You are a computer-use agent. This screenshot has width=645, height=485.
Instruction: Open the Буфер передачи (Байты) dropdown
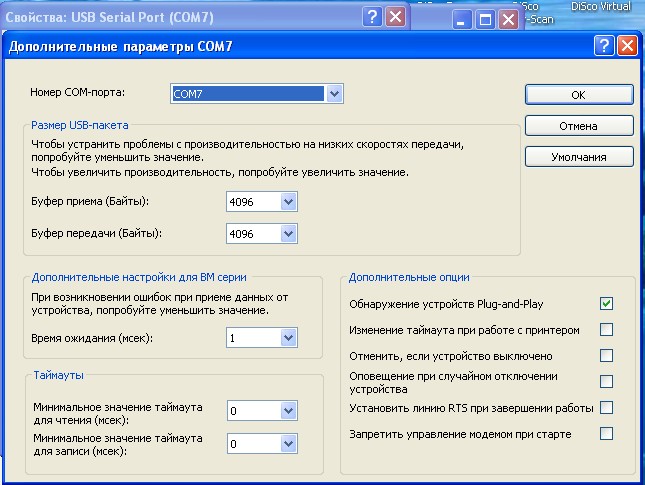(289, 233)
